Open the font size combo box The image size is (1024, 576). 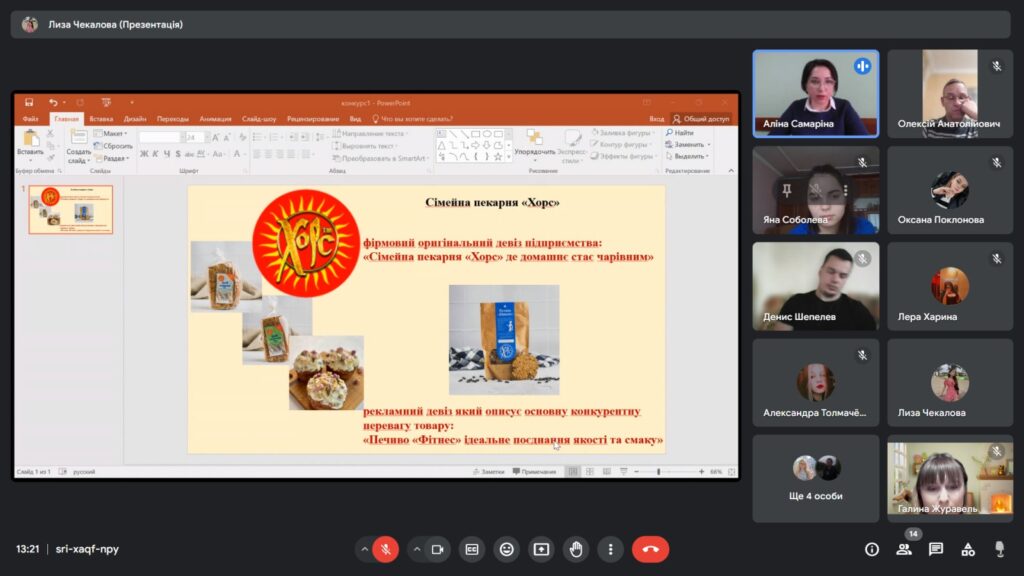click(x=195, y=137)
